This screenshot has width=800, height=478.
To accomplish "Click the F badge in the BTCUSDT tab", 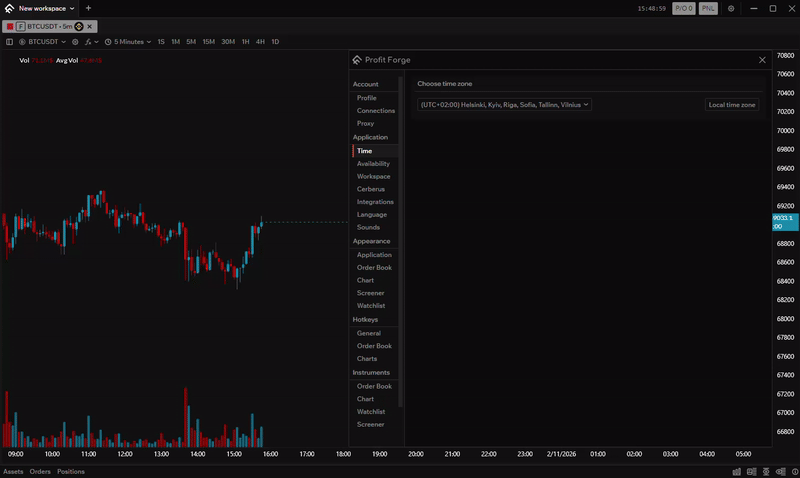I will [20, 27].
